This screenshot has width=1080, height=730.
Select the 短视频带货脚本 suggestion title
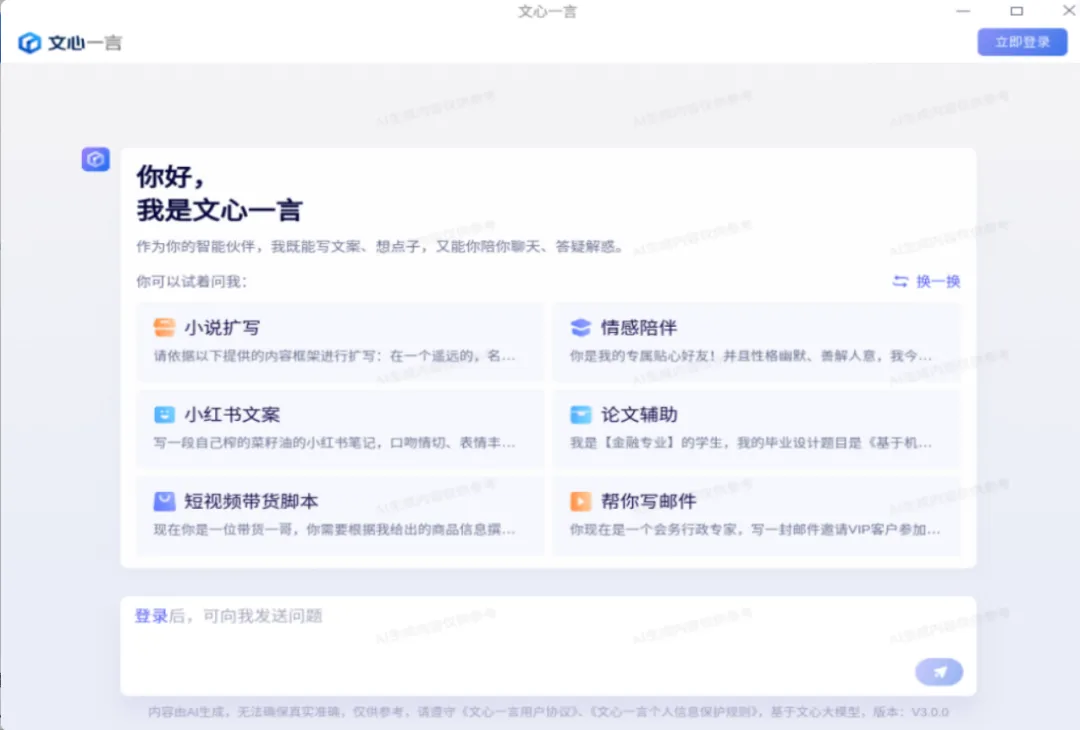[x=251, y=501]
